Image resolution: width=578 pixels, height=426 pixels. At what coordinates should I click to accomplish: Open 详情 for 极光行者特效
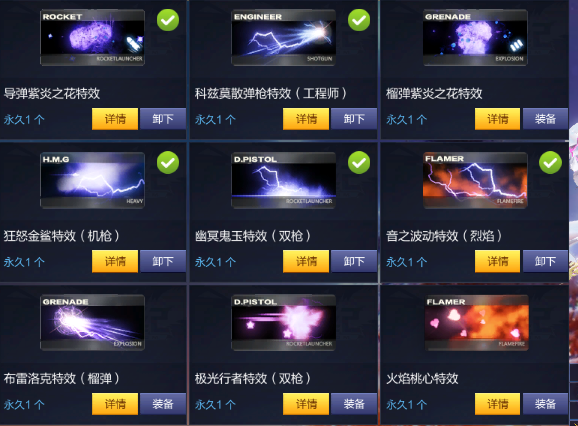(306, 404)
